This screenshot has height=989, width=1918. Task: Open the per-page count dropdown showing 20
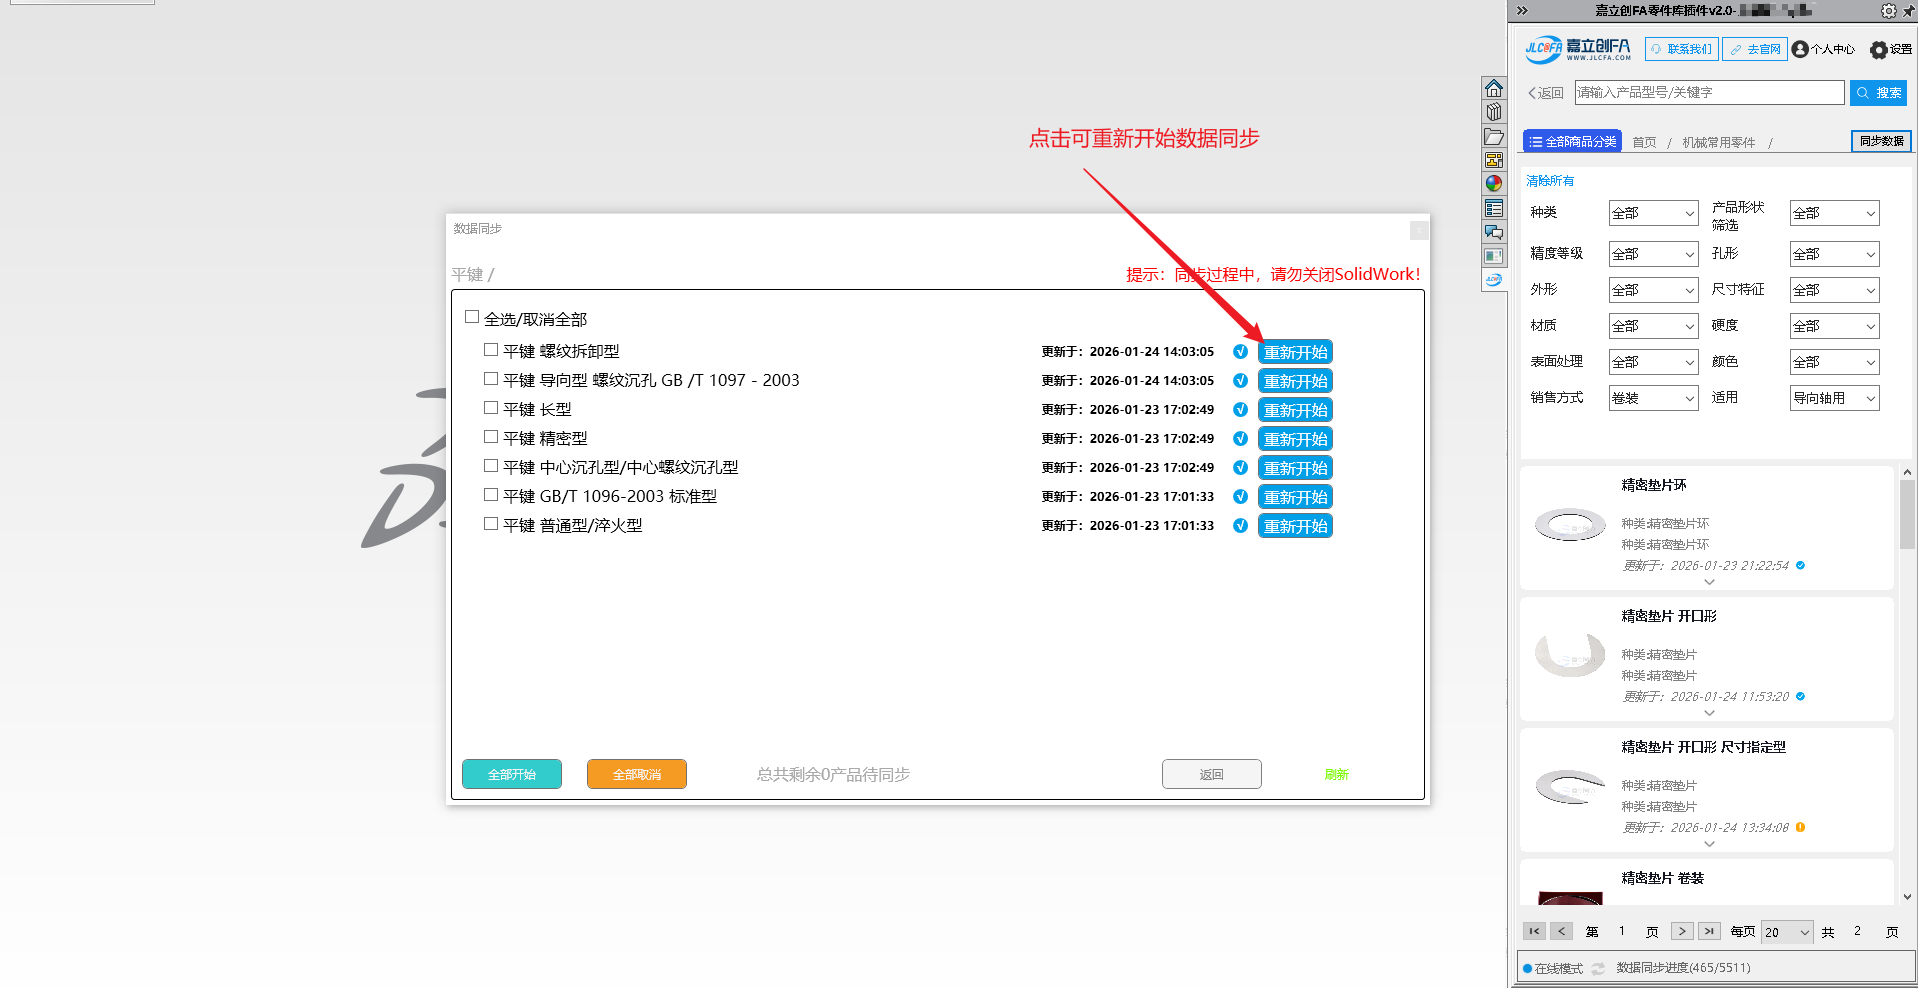click(1786, 932)
